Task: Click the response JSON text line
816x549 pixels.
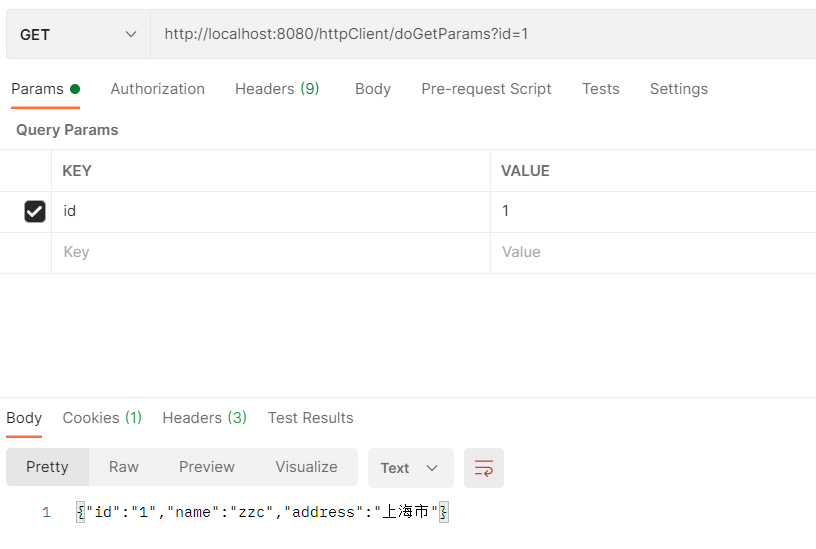Action: click(262, 512)
